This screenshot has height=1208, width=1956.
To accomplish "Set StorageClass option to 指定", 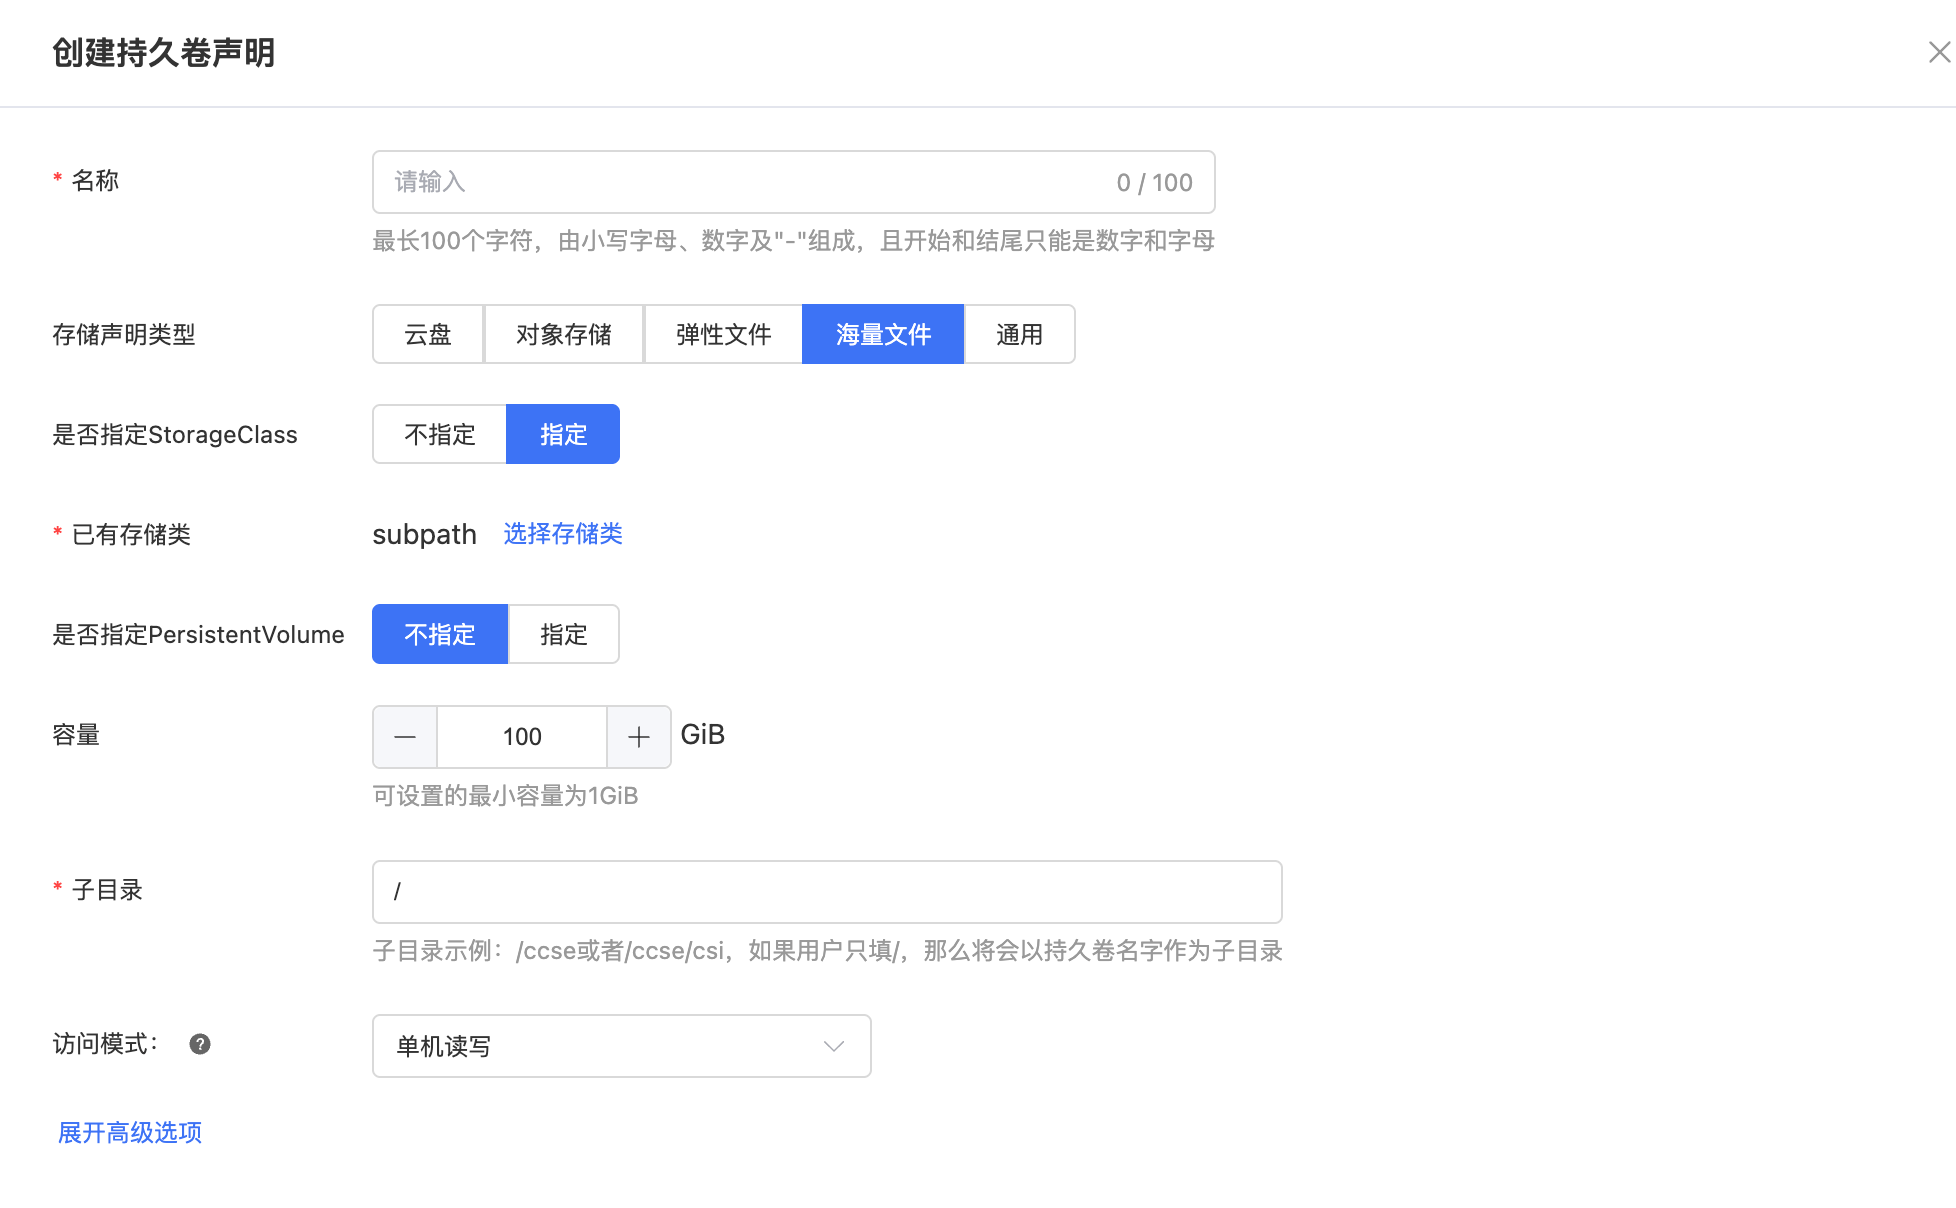I will tap(563, 434).
